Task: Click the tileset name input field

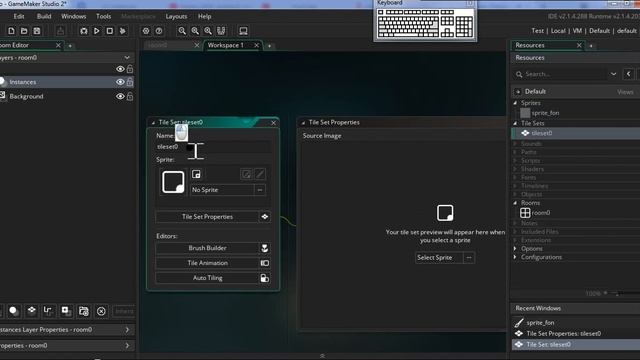Action: [213, 147]
